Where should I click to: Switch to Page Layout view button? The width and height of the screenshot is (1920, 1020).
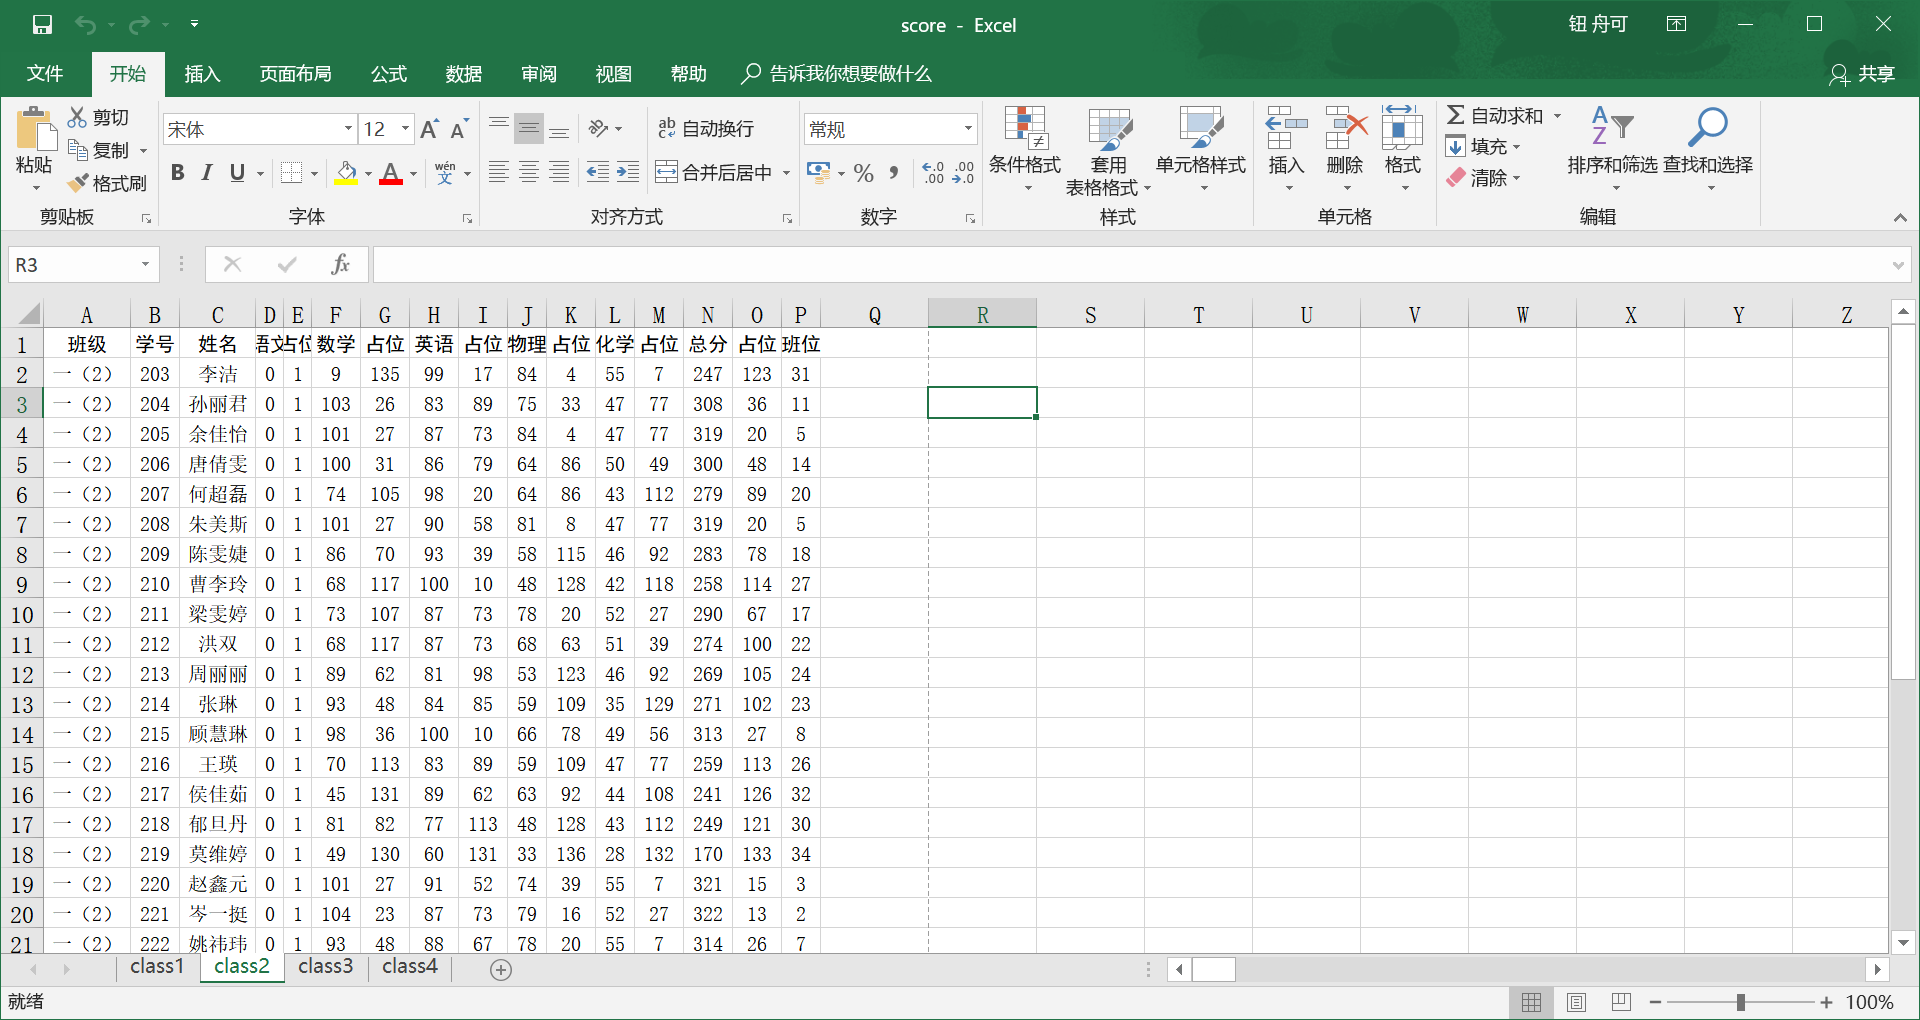tap(1576, 1002)
